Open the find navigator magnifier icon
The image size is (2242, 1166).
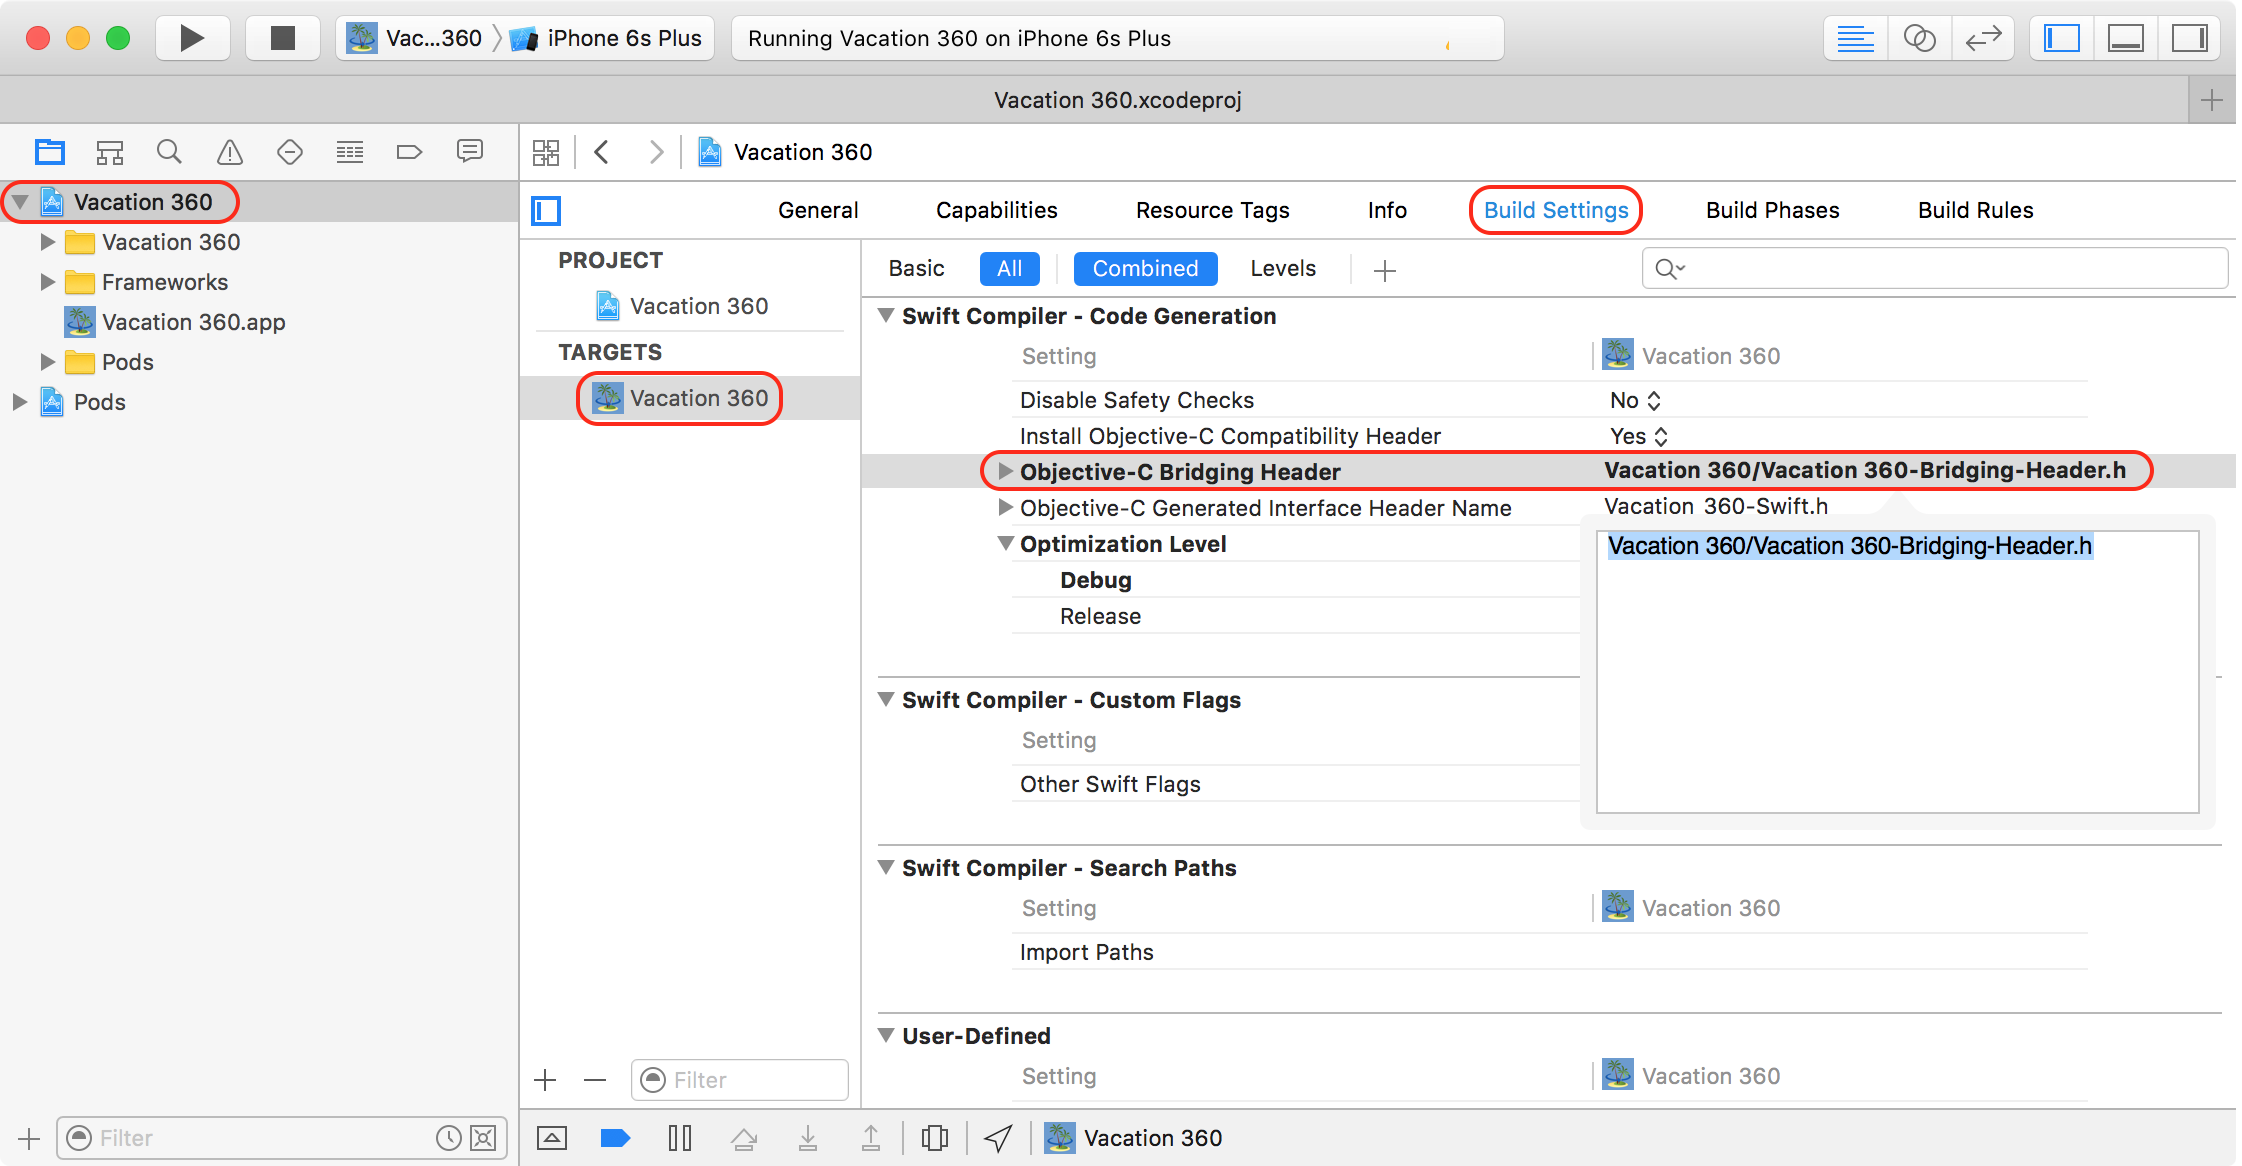coord(169,152)
